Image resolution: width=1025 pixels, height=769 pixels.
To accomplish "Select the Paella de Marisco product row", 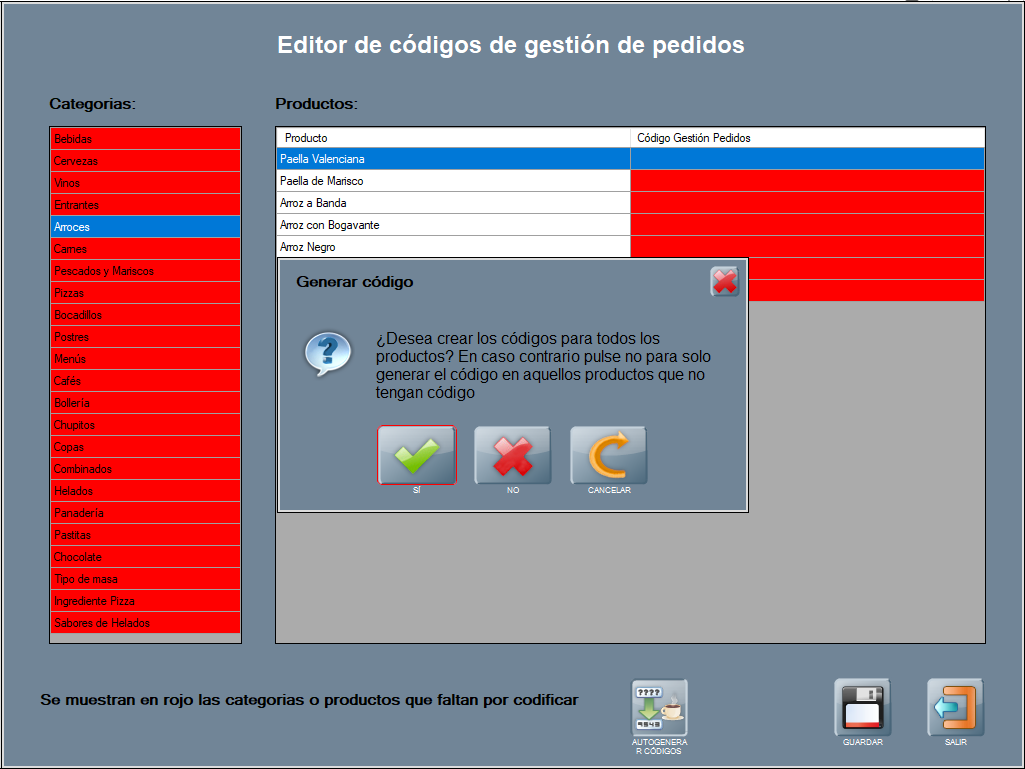I will pos(453,181).
